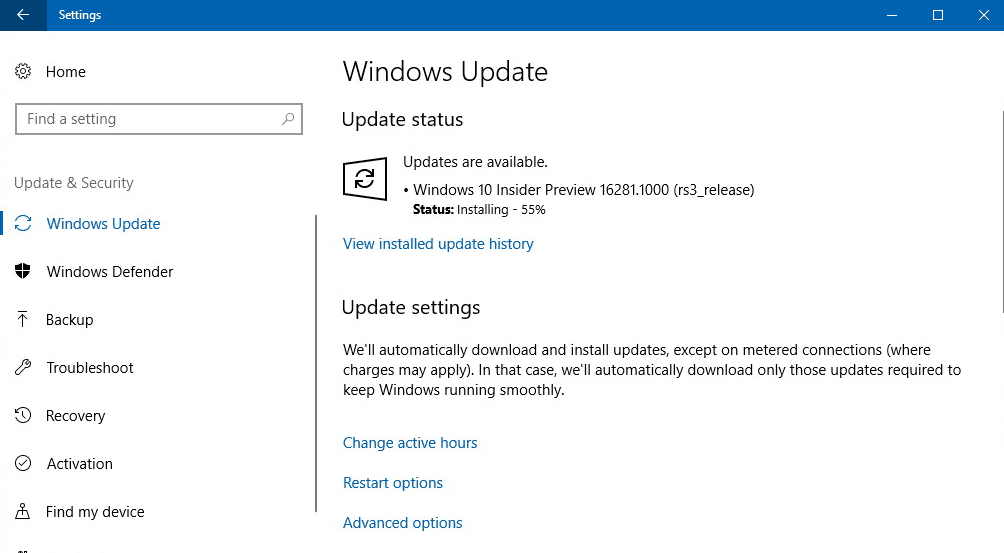Go to the Backup settings
The height and width of the screenshot is (553, 1004).
69,320
